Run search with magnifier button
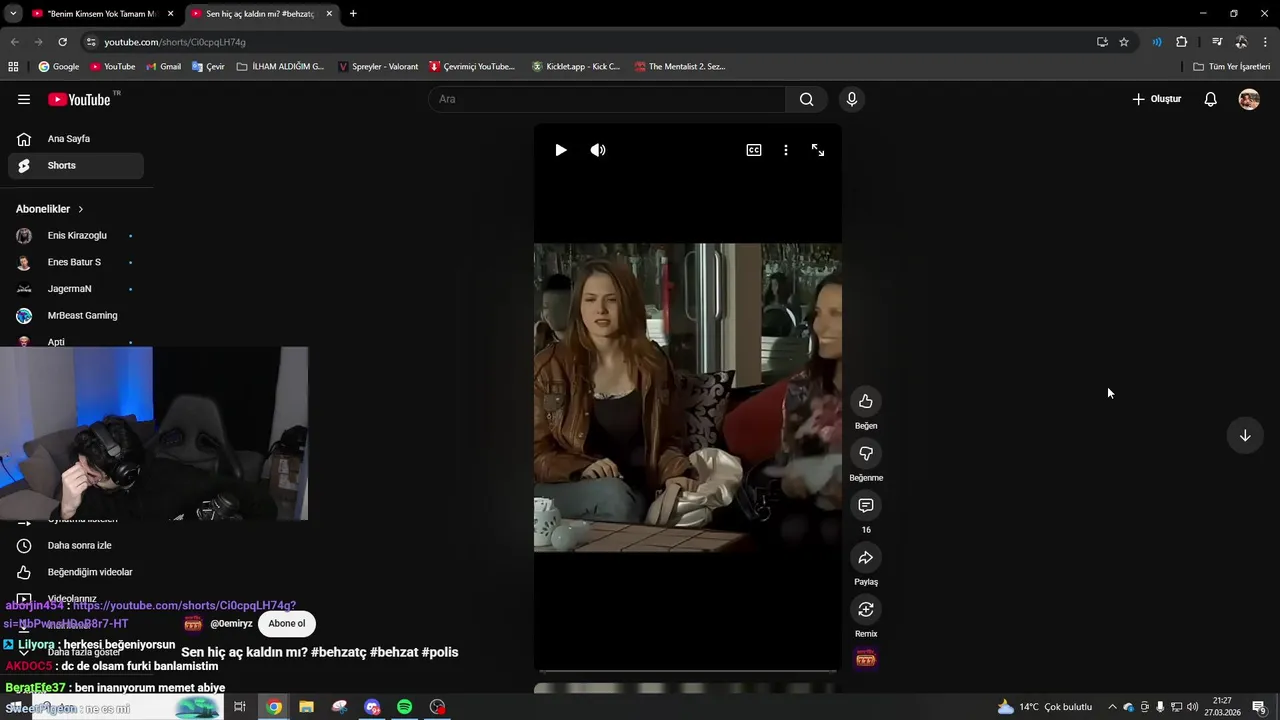 pos(806,99)
